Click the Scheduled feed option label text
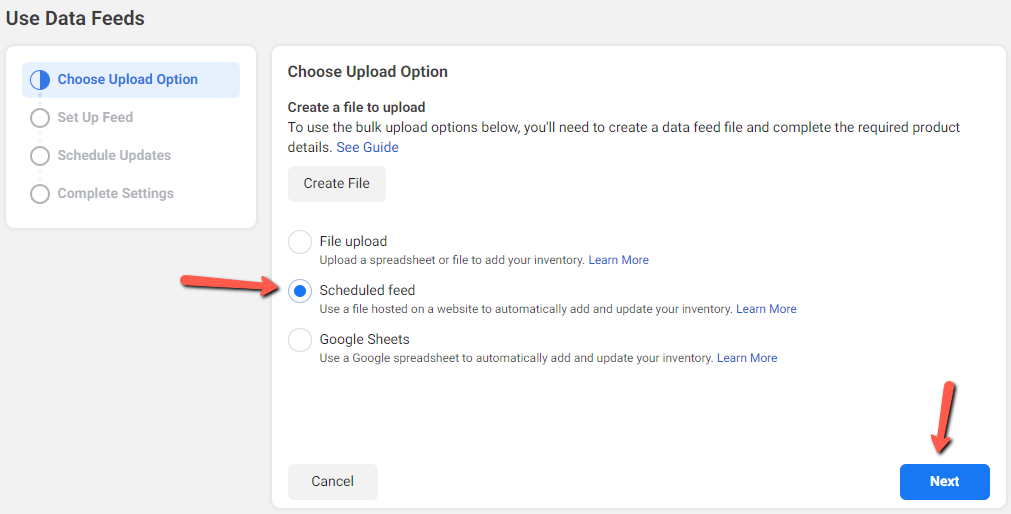1011x514 pixels. 368,290
